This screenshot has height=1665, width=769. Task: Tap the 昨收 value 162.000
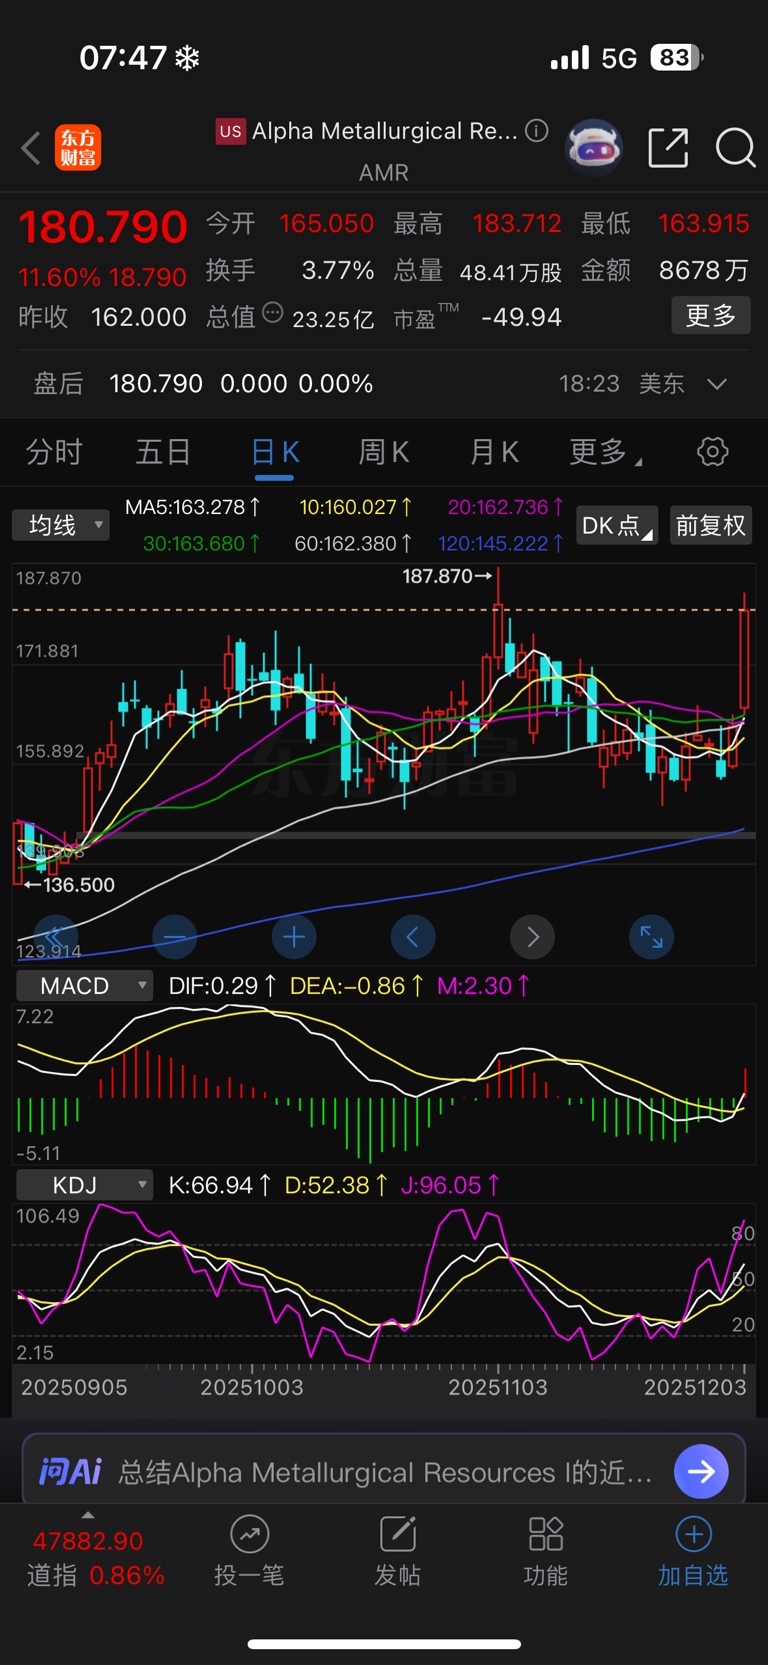pos(139,318)
